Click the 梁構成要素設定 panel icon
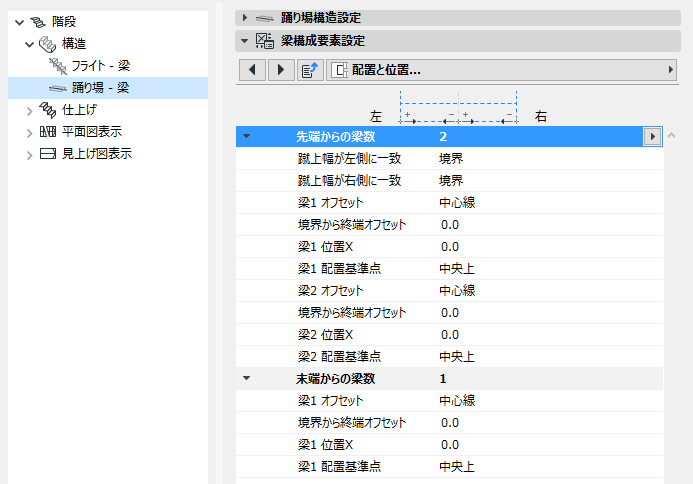This screenshot has height=484, width=693. [x=265, y=41]
